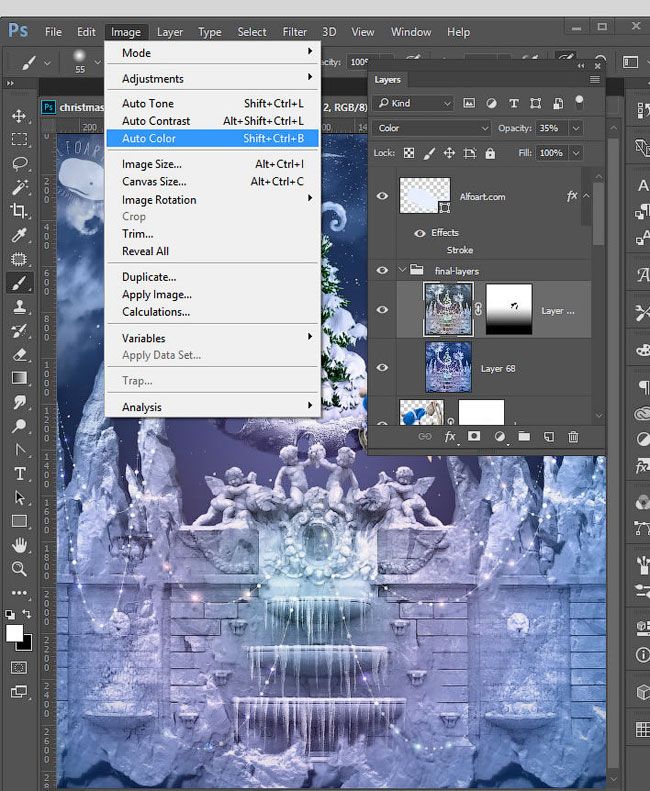Image resolution: width=650 pixels, height=791 pixels.
Task: Click the foreground color swatch
Action: 15,633
